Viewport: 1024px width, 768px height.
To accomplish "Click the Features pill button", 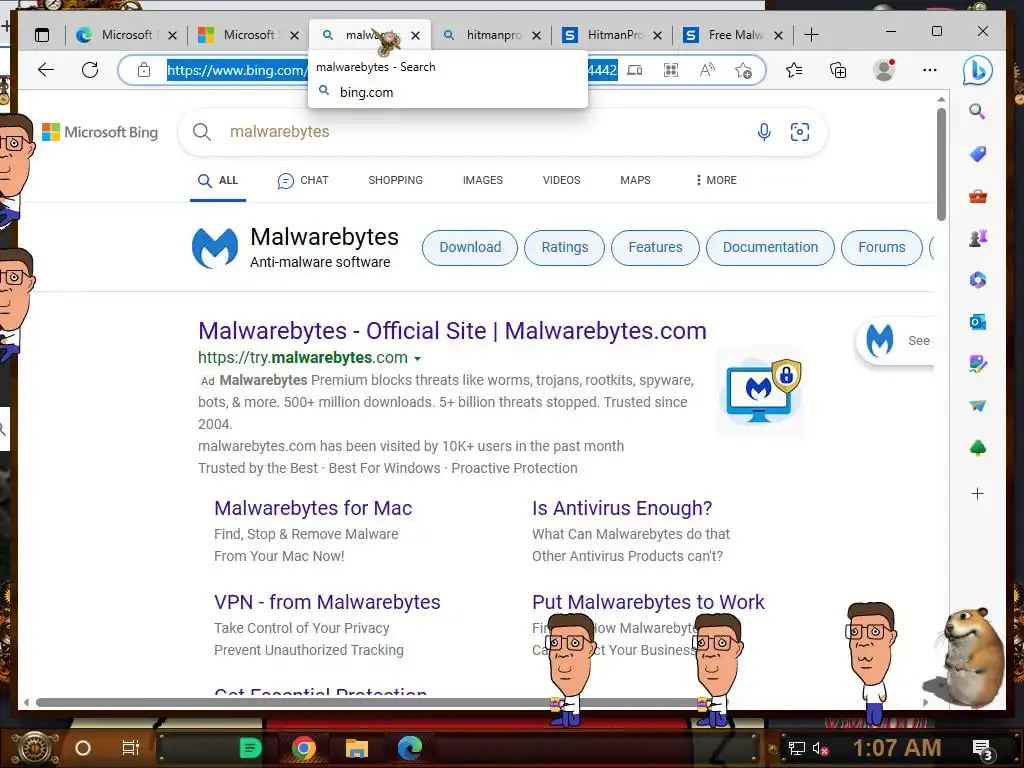I will (x=655, y=248).
